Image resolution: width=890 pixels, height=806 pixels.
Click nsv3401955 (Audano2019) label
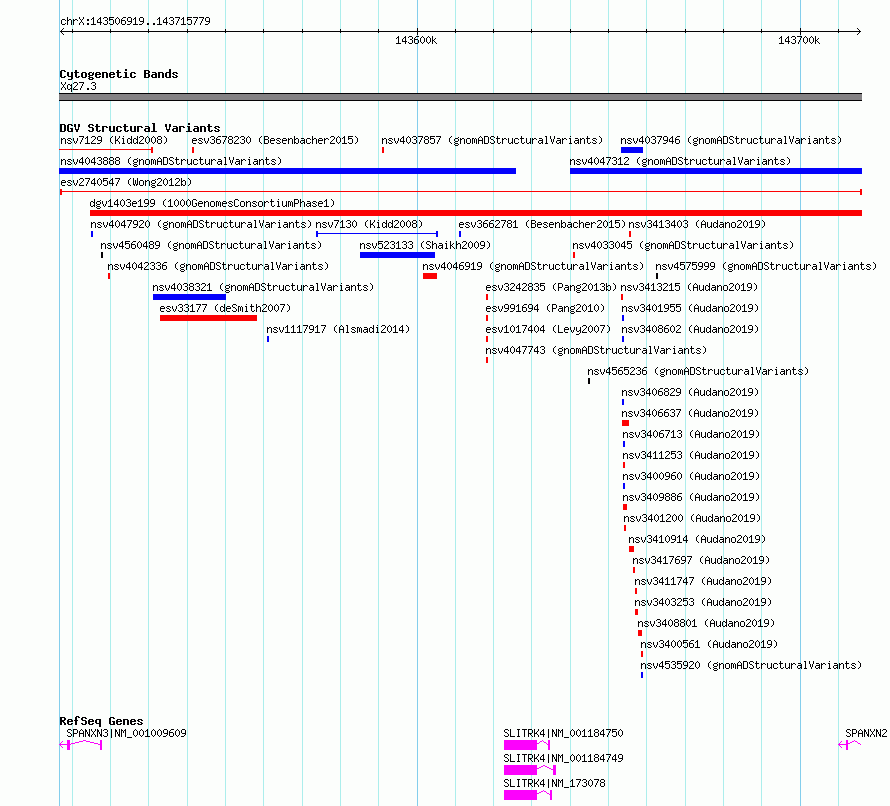[x=690, y=308]
